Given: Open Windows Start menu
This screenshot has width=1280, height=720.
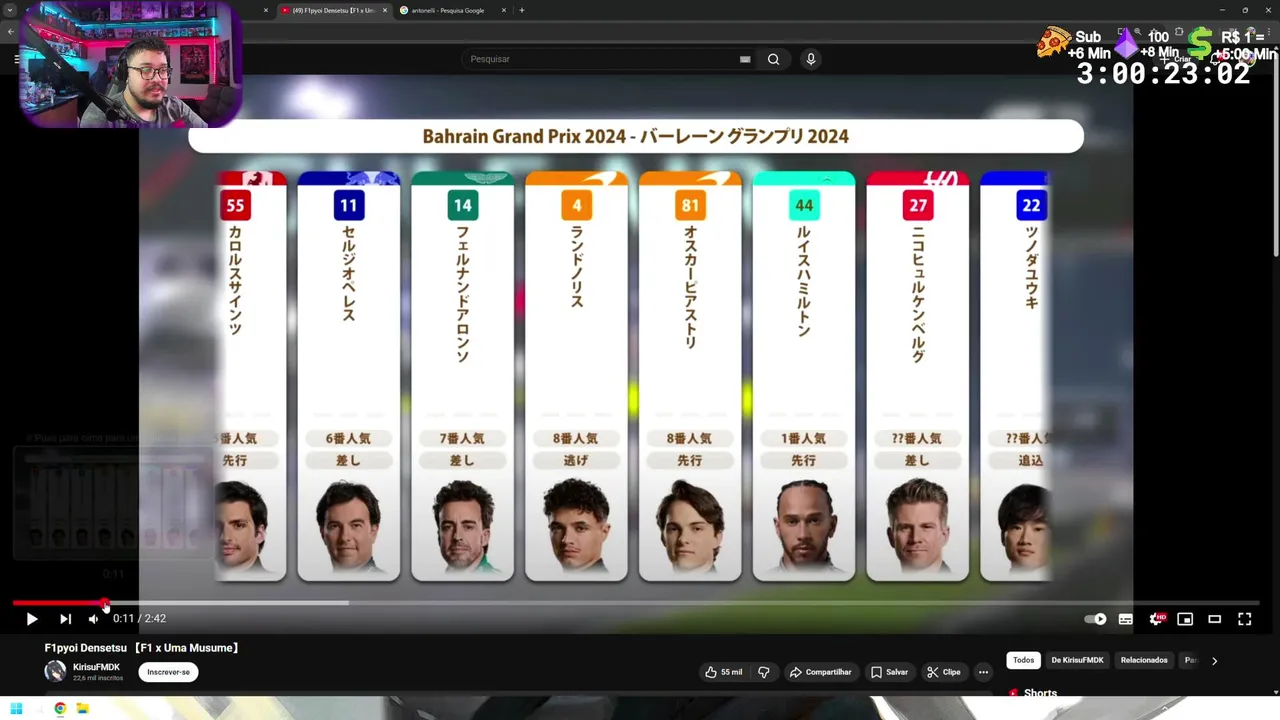Looking at the screenshot, I should tap(16, 709).
